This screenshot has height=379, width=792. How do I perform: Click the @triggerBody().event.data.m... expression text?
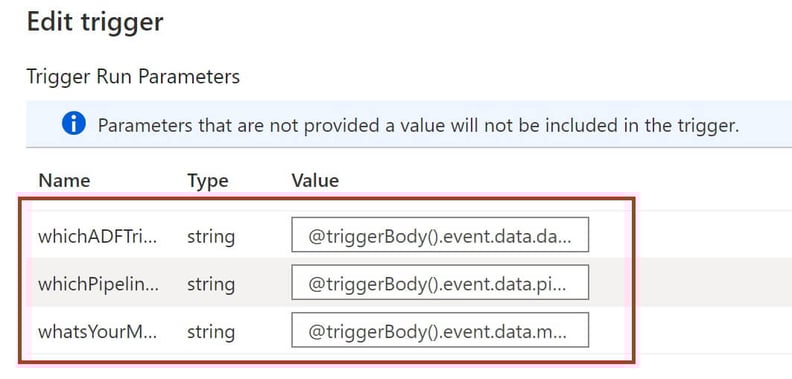(437, 332)
